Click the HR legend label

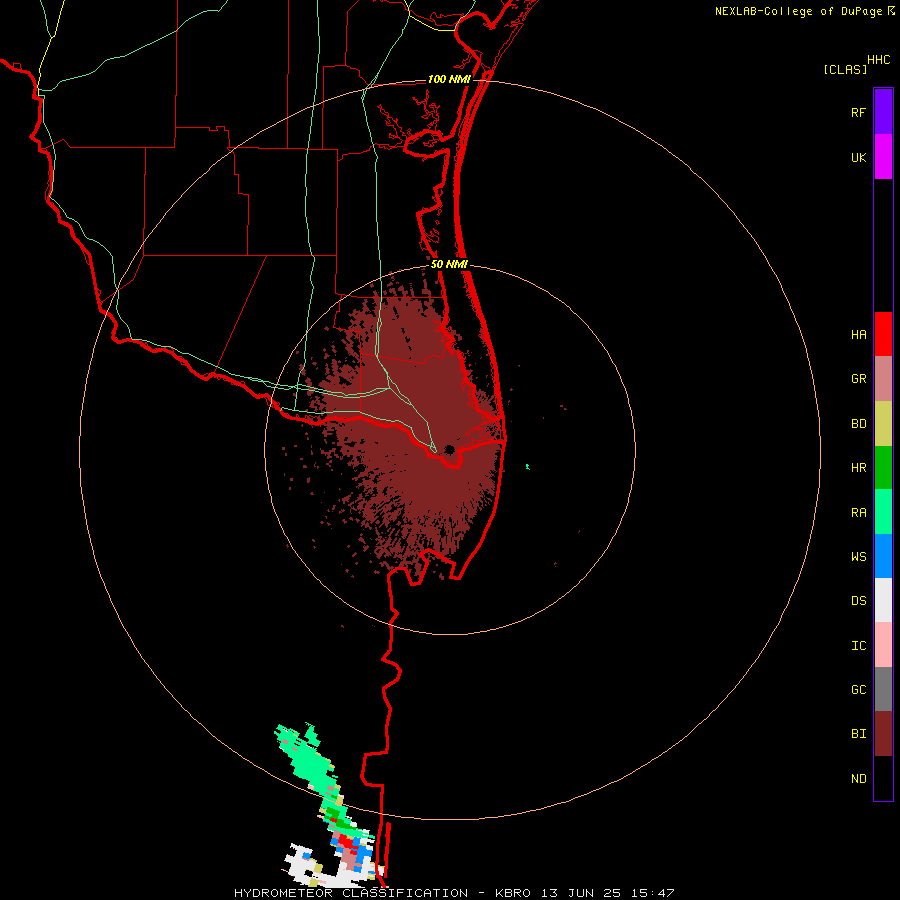(x=858, y=468)
